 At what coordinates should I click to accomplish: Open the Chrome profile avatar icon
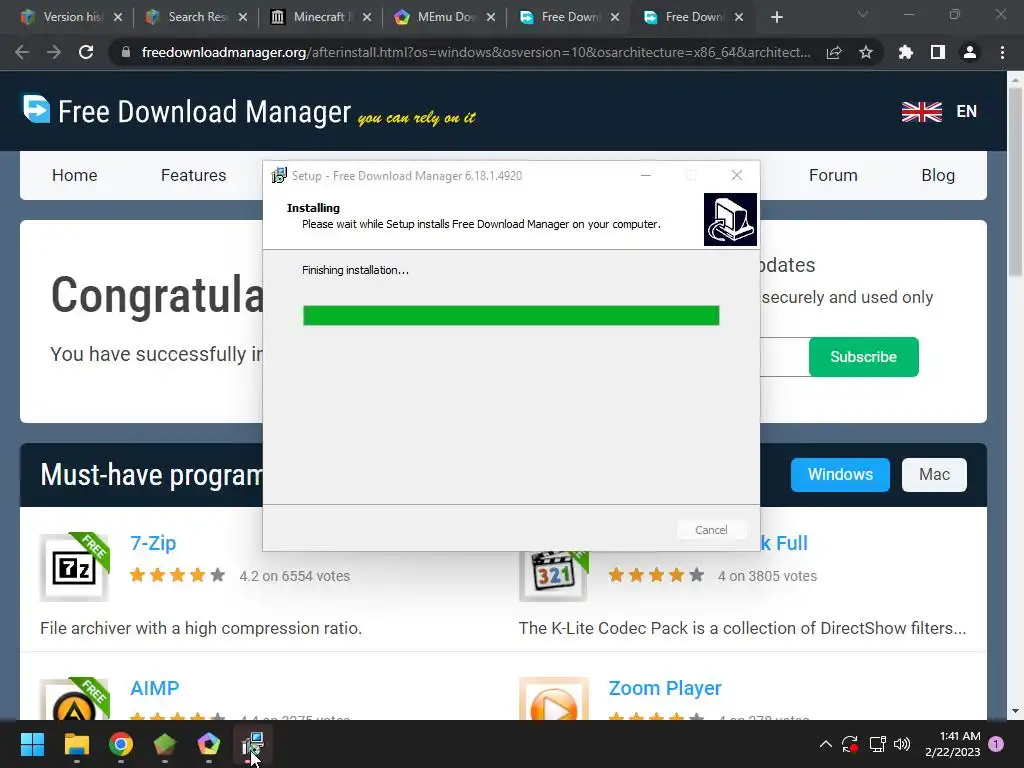(x=970, y=52)
